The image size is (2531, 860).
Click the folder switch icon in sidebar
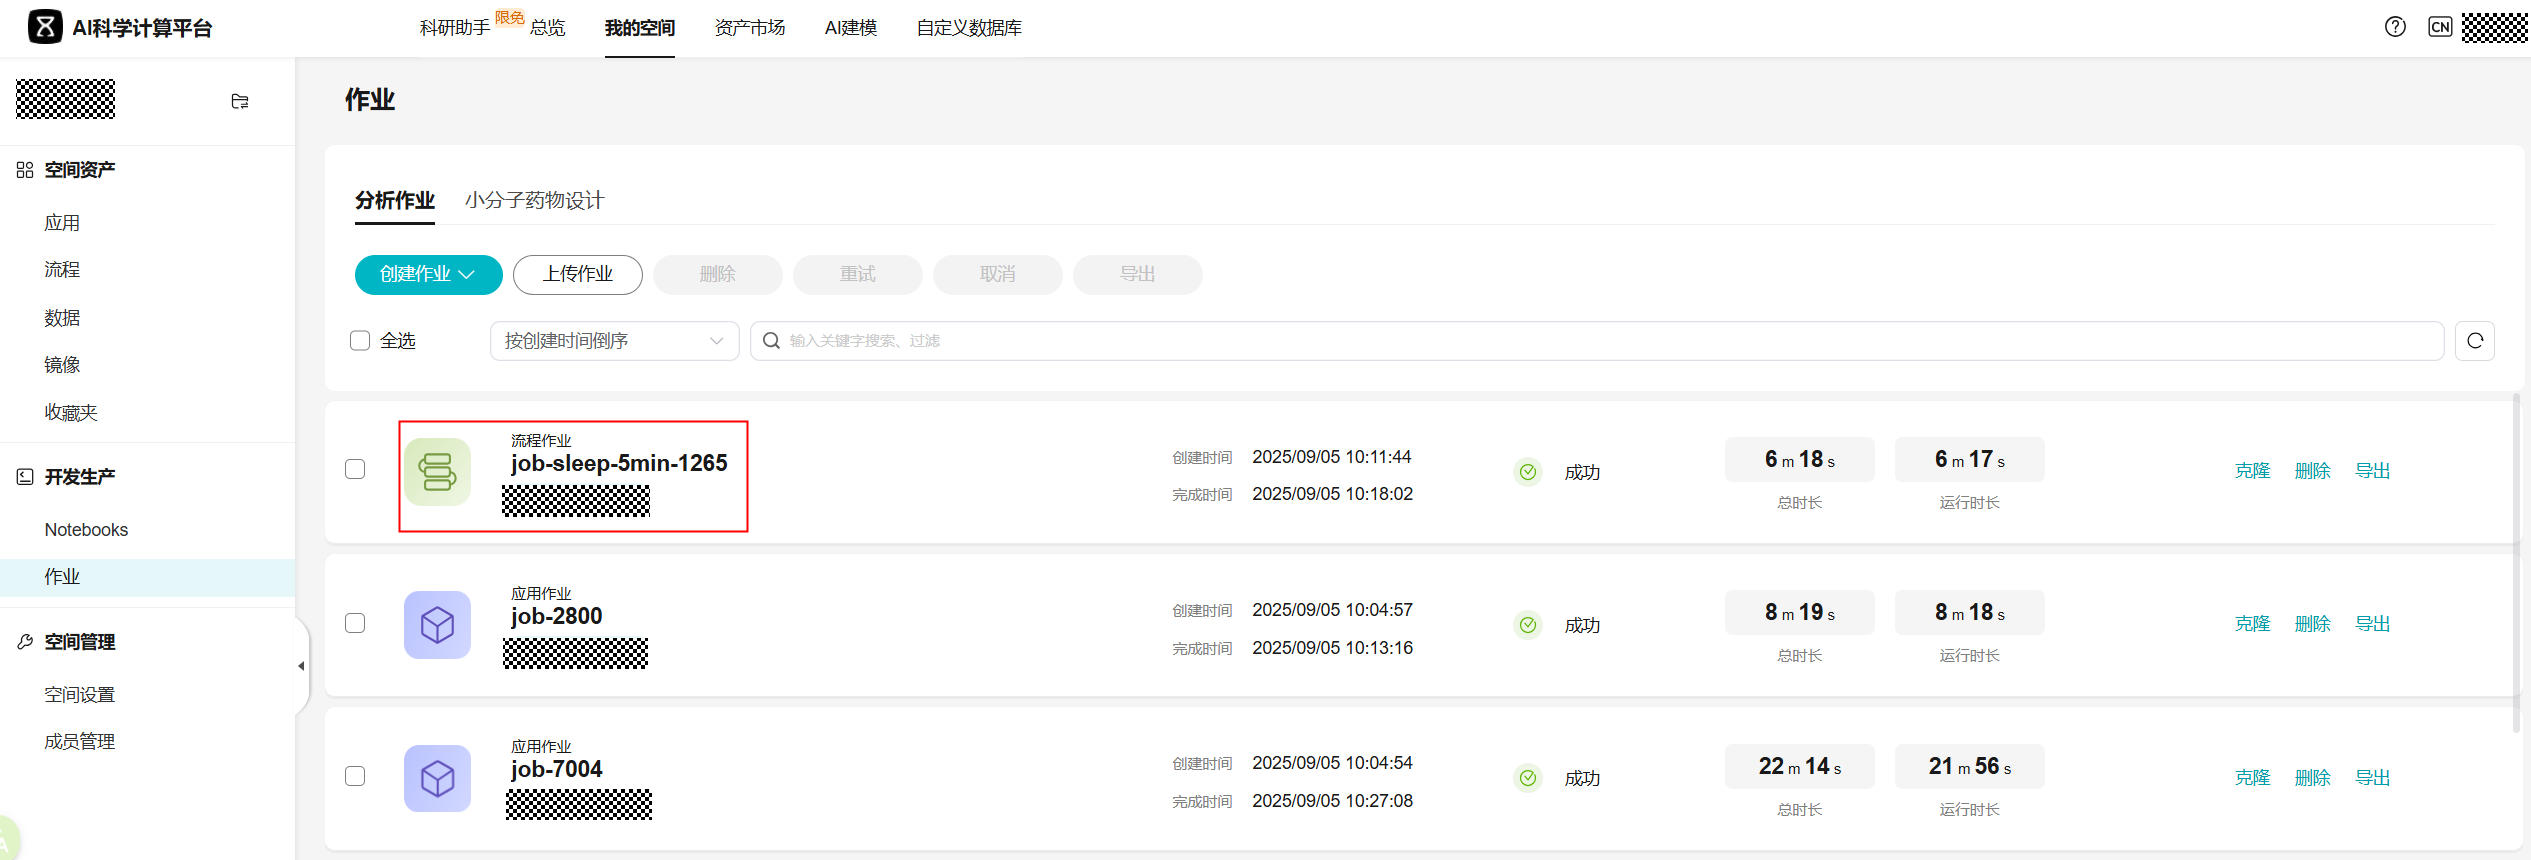[x=240, y=101]
